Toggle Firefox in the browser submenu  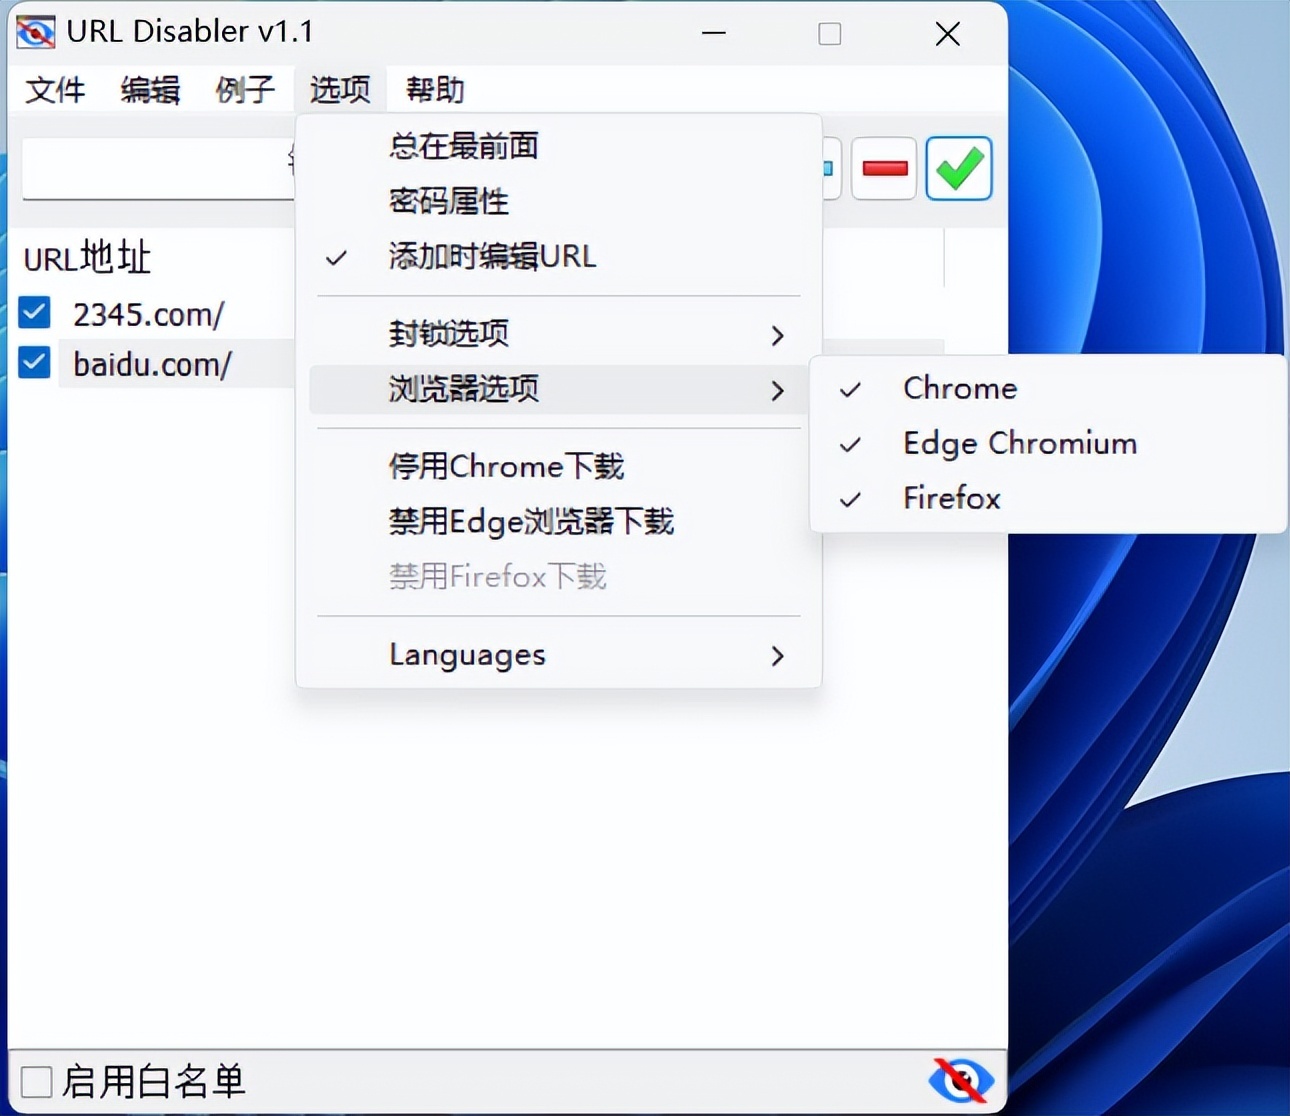(950, 497)
